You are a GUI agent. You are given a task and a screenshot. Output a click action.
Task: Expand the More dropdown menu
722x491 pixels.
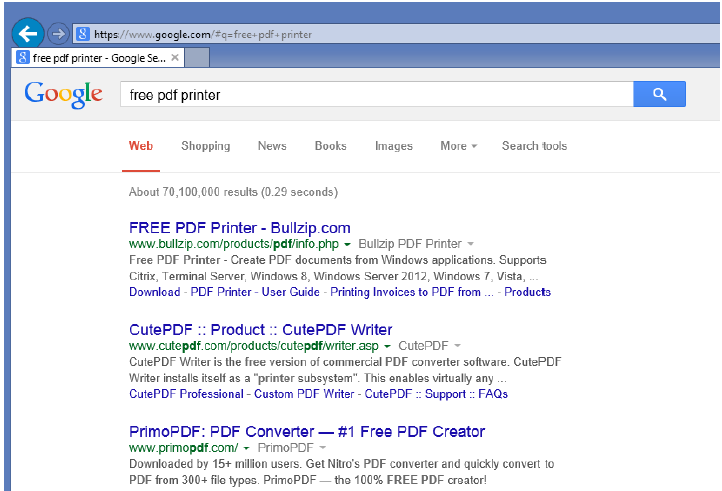[459, 146]
